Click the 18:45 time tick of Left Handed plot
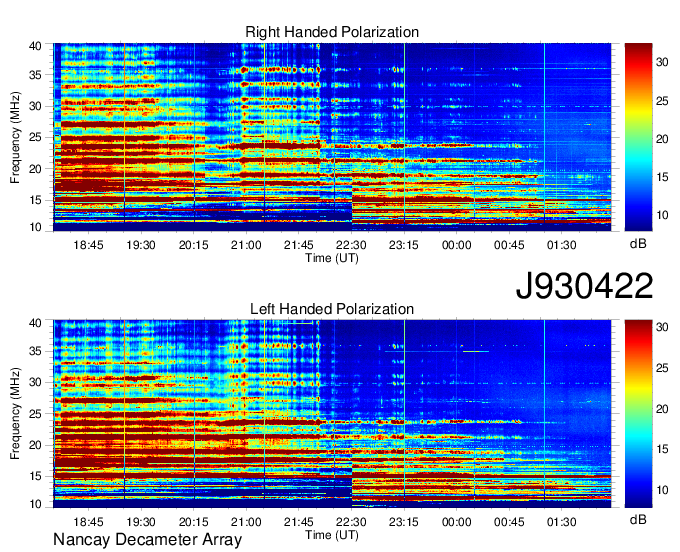The height and width of the screenshot is (552, 680). (88, 522)
